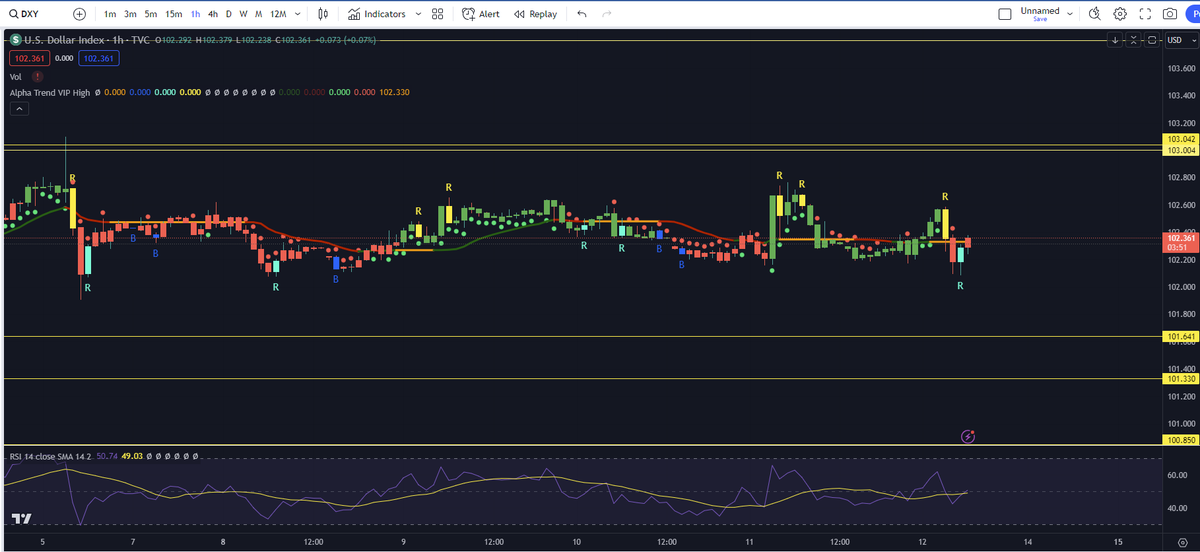Click the 100.850 price line label
1200x552 pixels.
coord(1181,440)
